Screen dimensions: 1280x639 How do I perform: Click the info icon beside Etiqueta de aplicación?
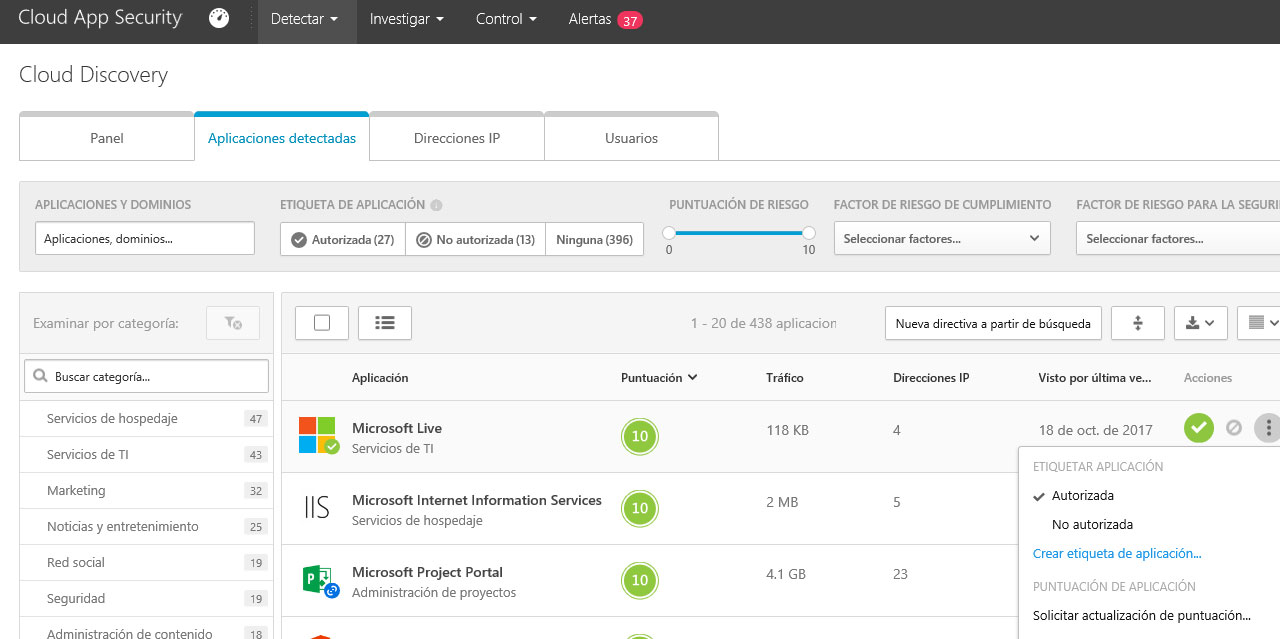coord(436,205)
